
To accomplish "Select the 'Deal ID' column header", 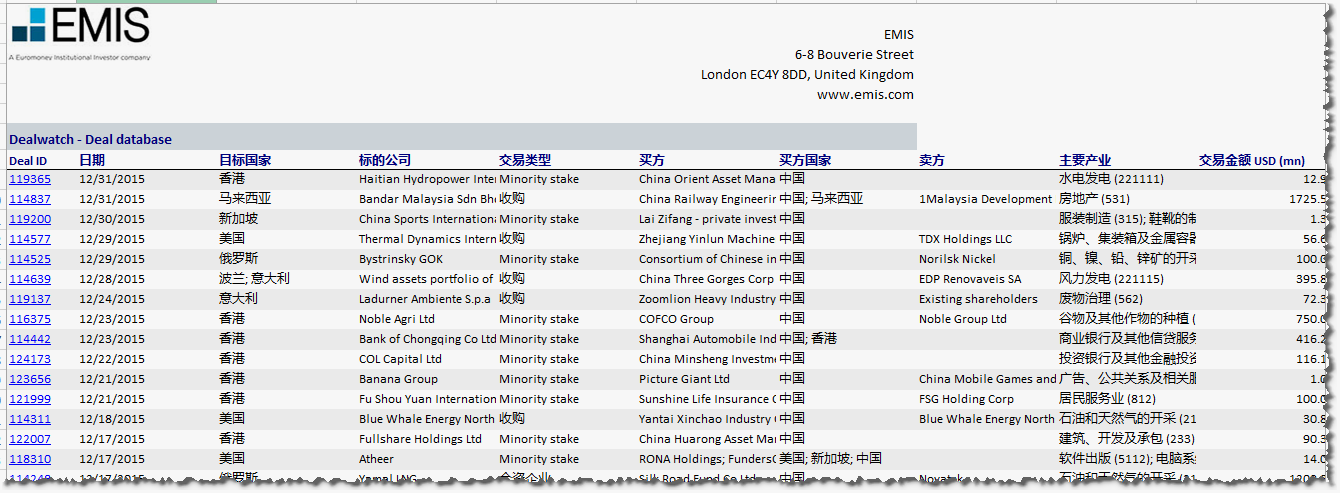I will point(28,160).
